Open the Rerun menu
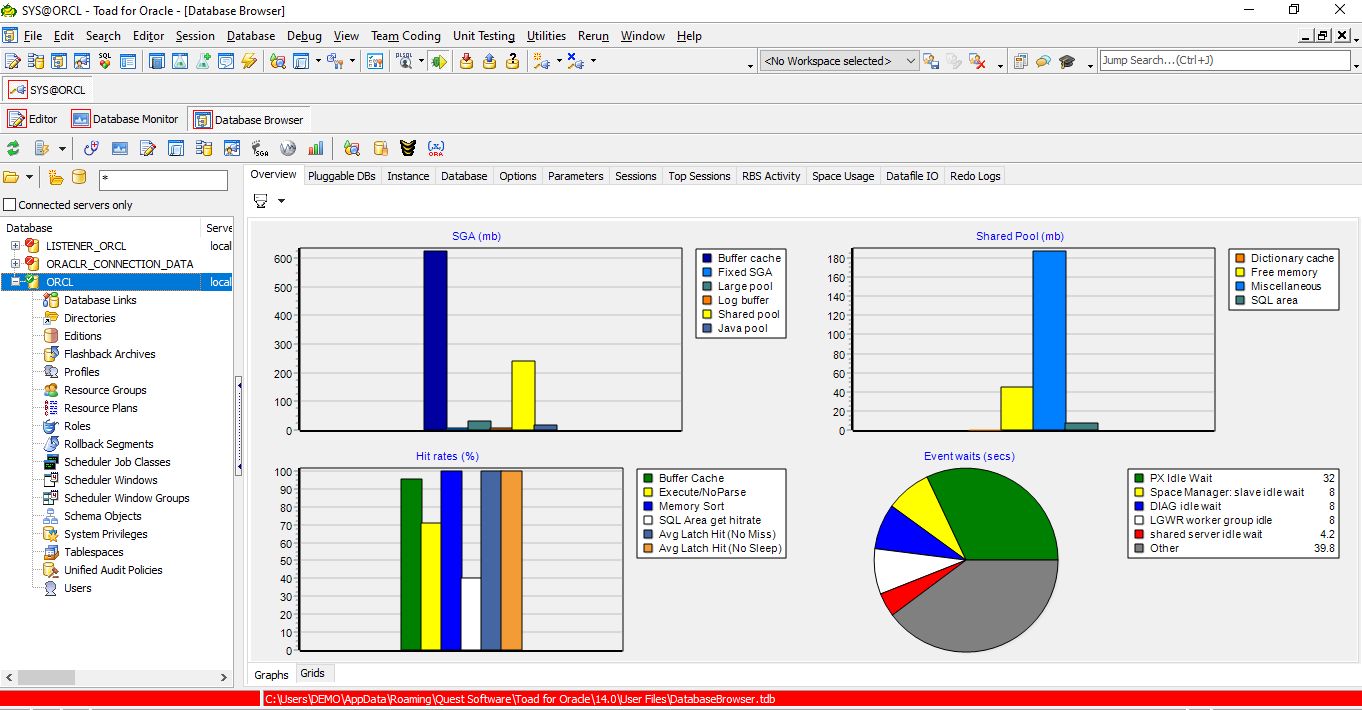1362x710 pixels. (593, 35)
